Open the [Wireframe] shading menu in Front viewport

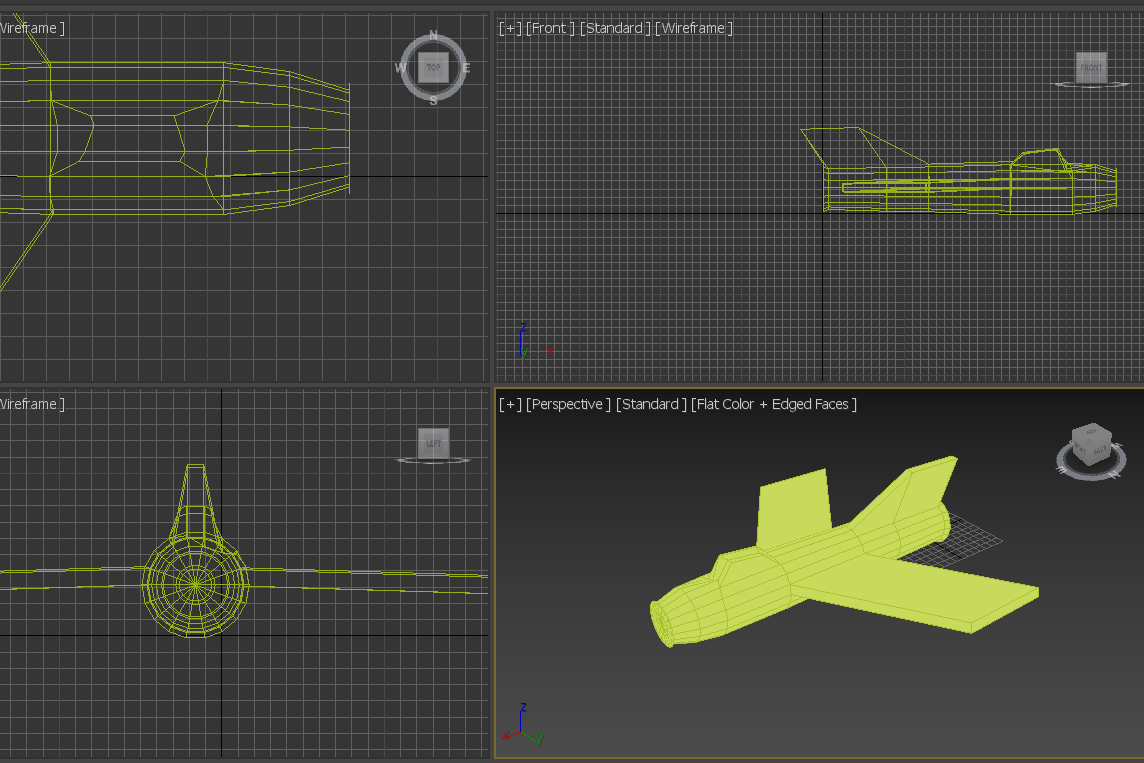click(x=693, y=28)
